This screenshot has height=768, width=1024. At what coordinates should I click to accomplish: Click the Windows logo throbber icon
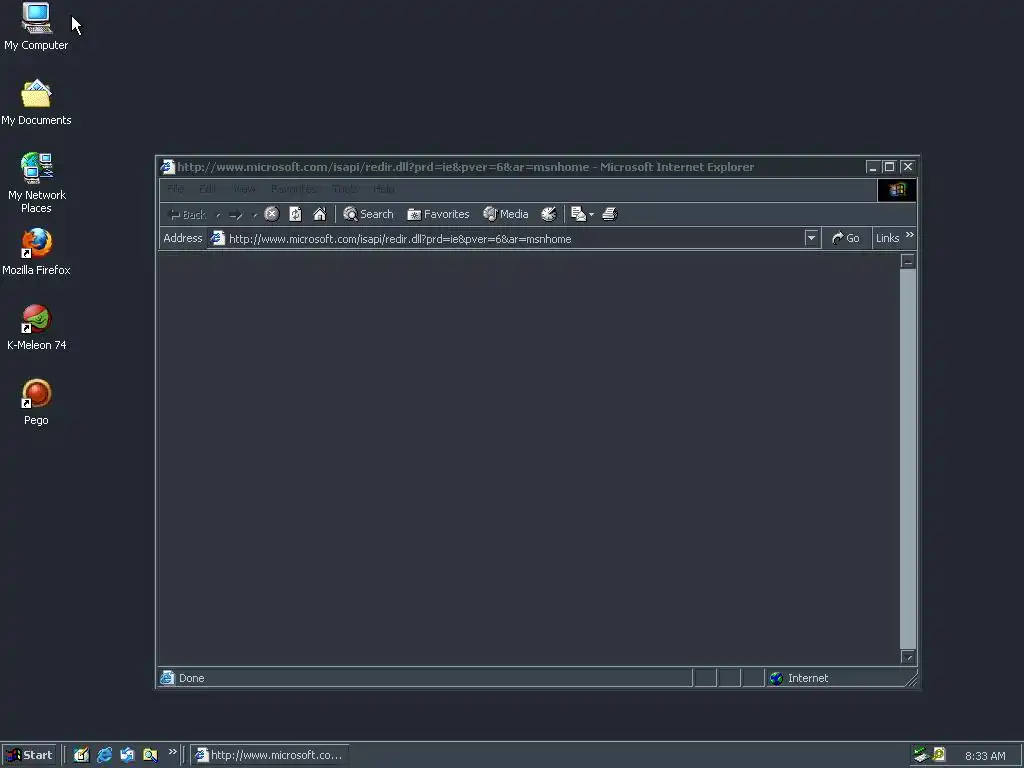[897, 190]
